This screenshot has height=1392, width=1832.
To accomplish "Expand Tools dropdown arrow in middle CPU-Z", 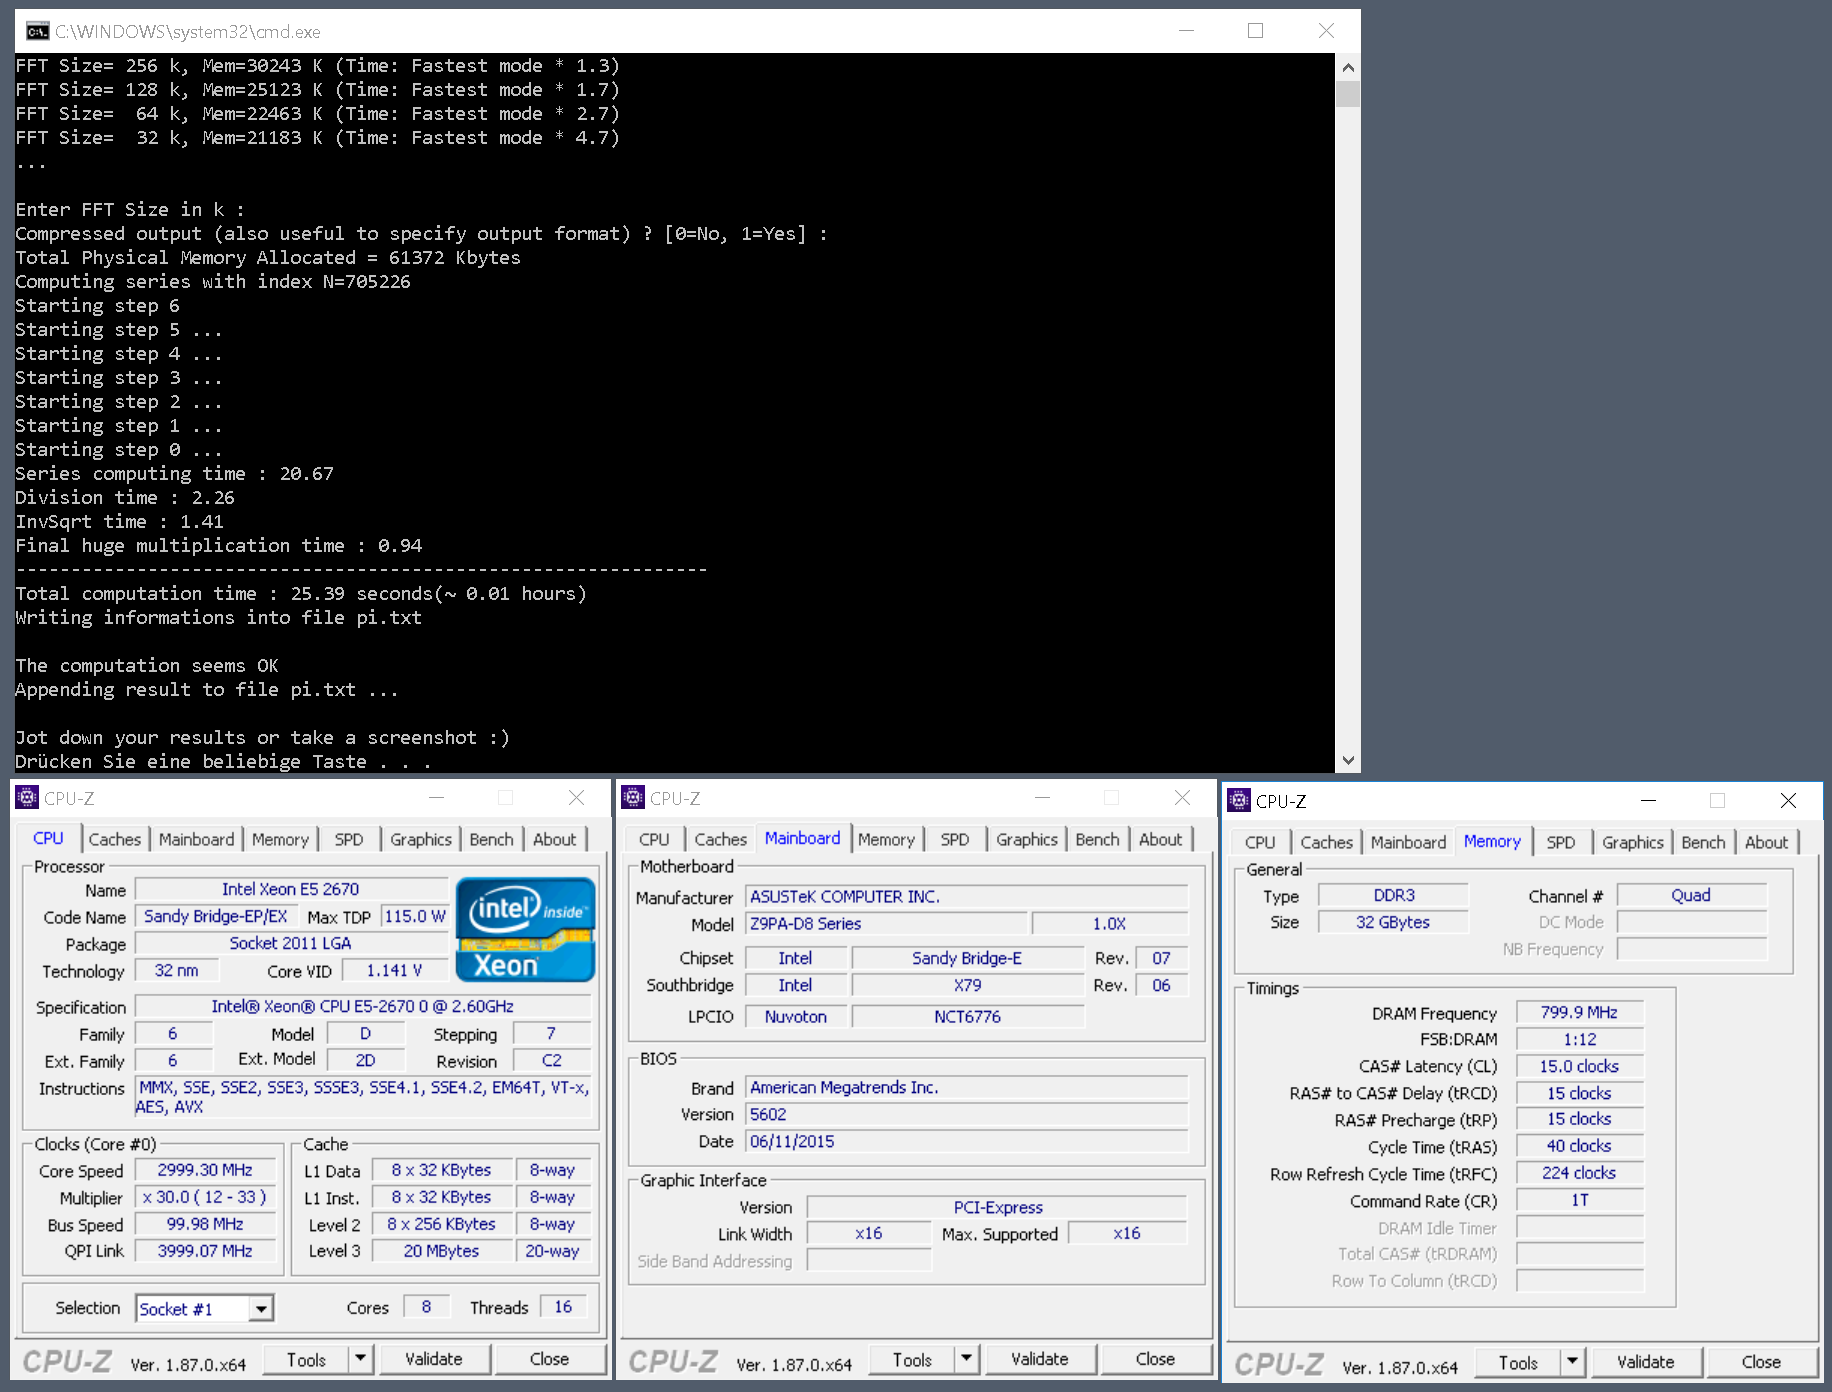I will 966,1358.
